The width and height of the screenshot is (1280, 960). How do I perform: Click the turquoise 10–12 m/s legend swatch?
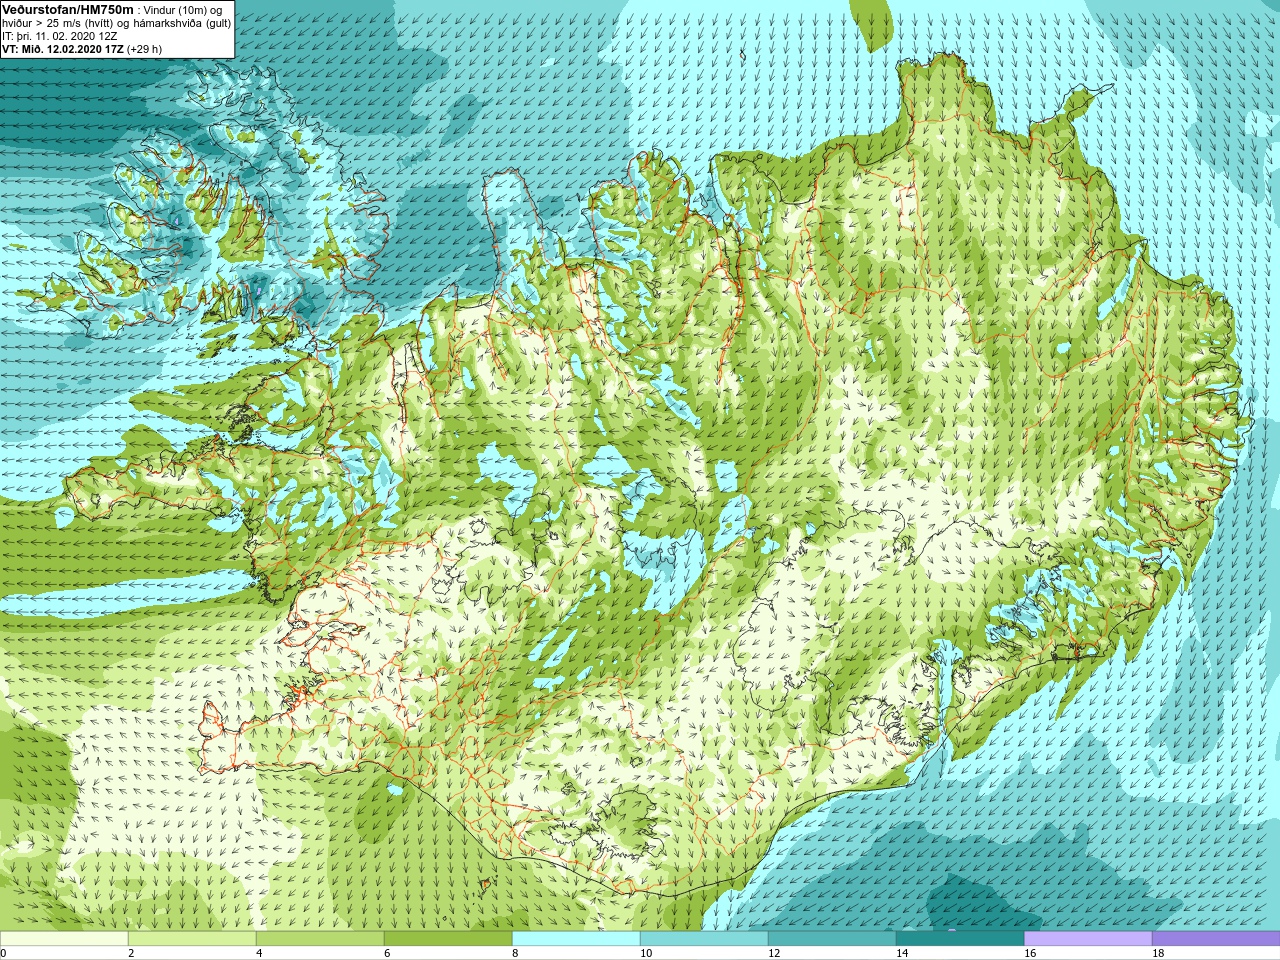pyautogui.click(x=704, y=939)
